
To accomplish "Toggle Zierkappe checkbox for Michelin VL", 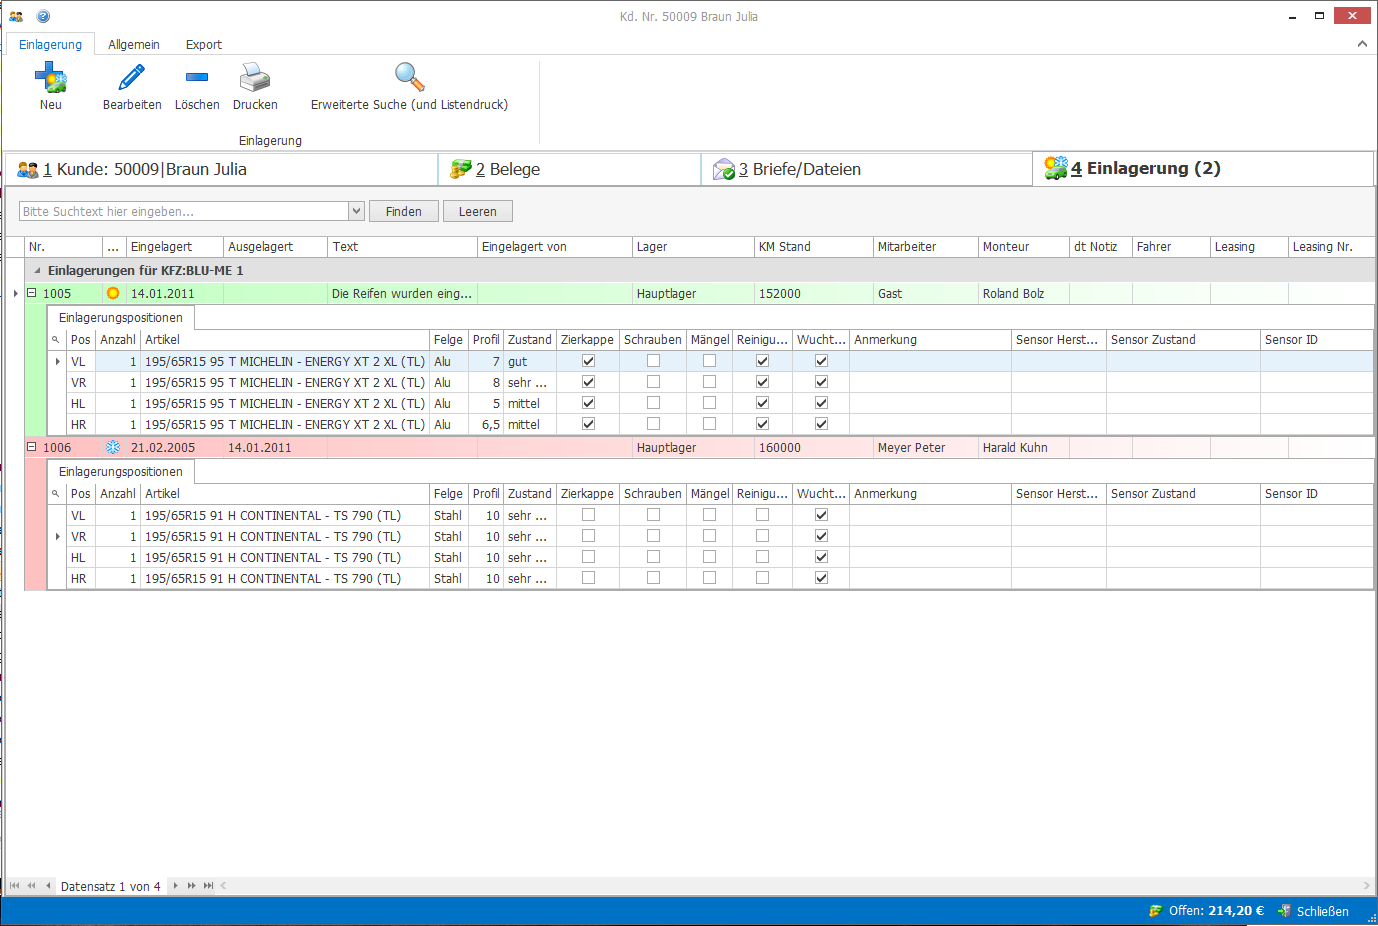I will click(588, 361).
